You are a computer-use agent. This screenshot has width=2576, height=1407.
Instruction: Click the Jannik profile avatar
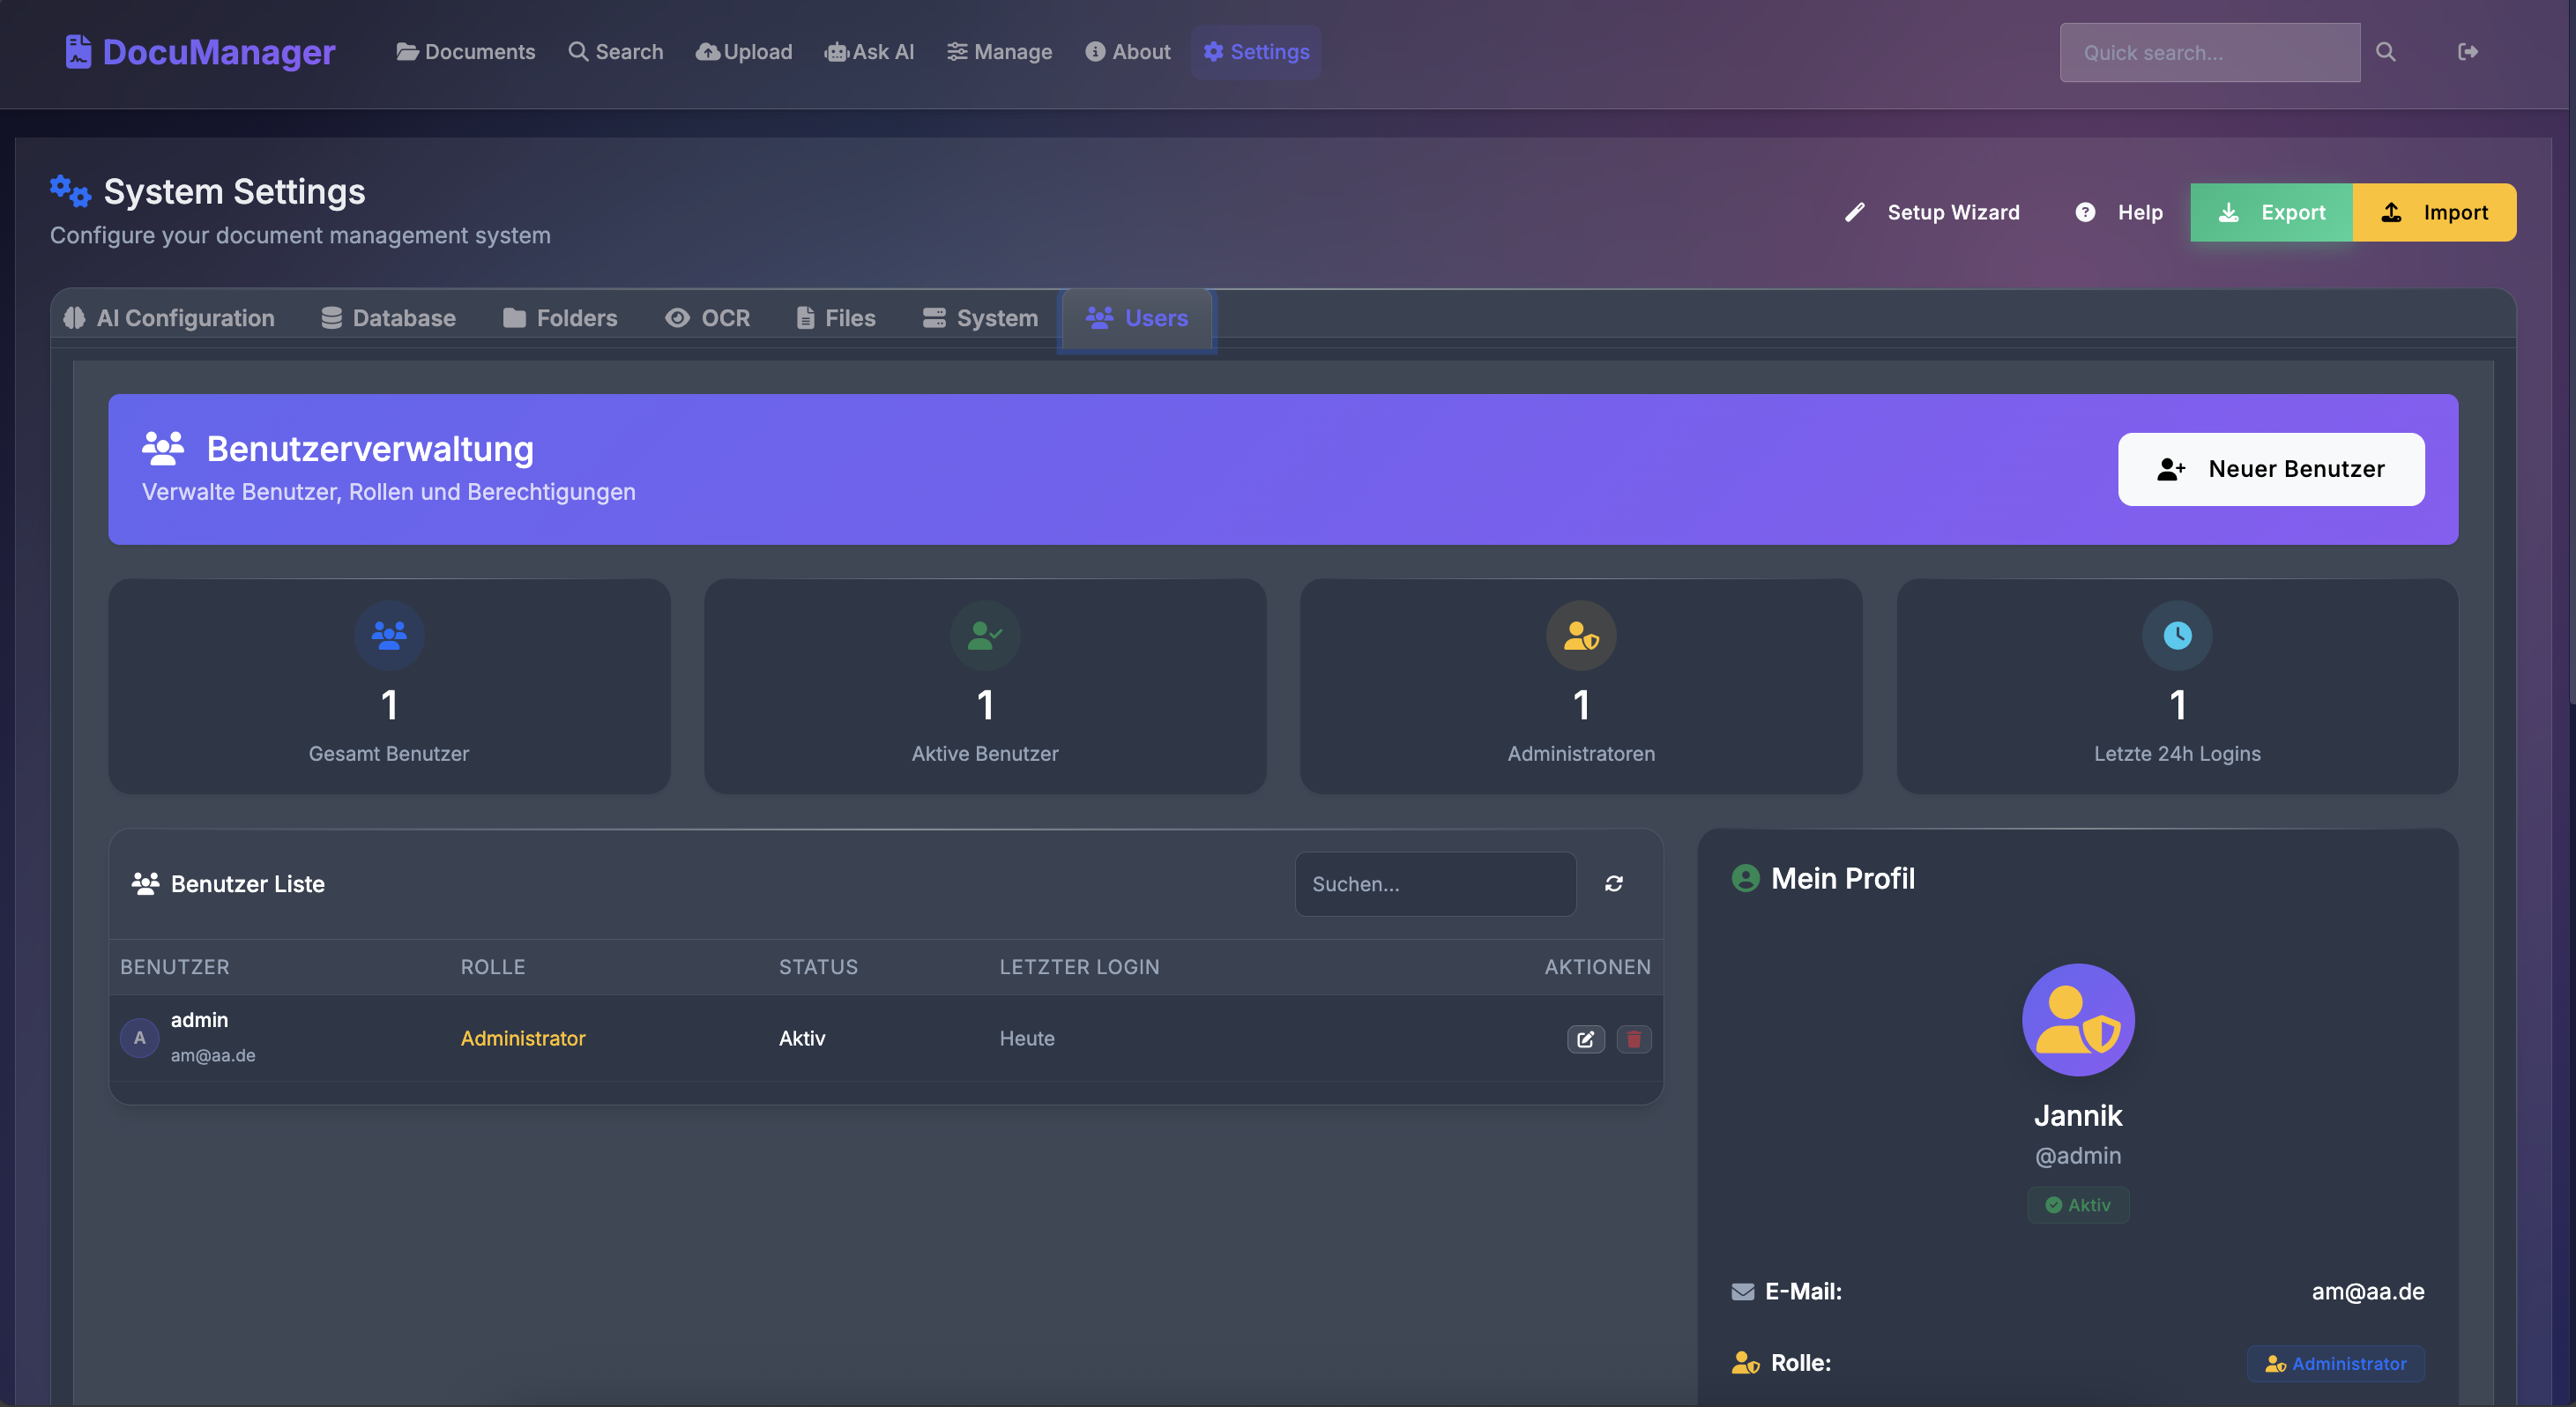click(x=2078, y=1019)
